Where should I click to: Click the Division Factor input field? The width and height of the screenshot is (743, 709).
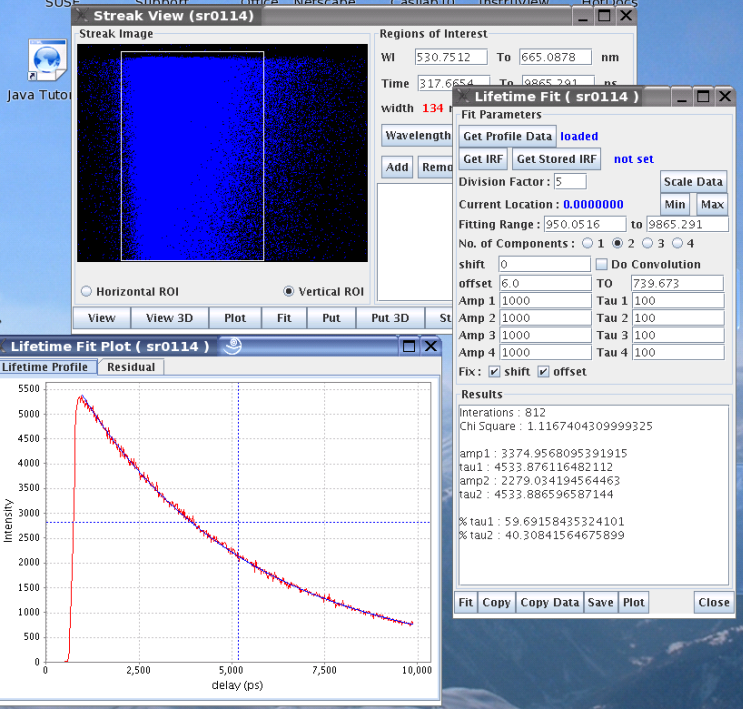click(570, 182)
